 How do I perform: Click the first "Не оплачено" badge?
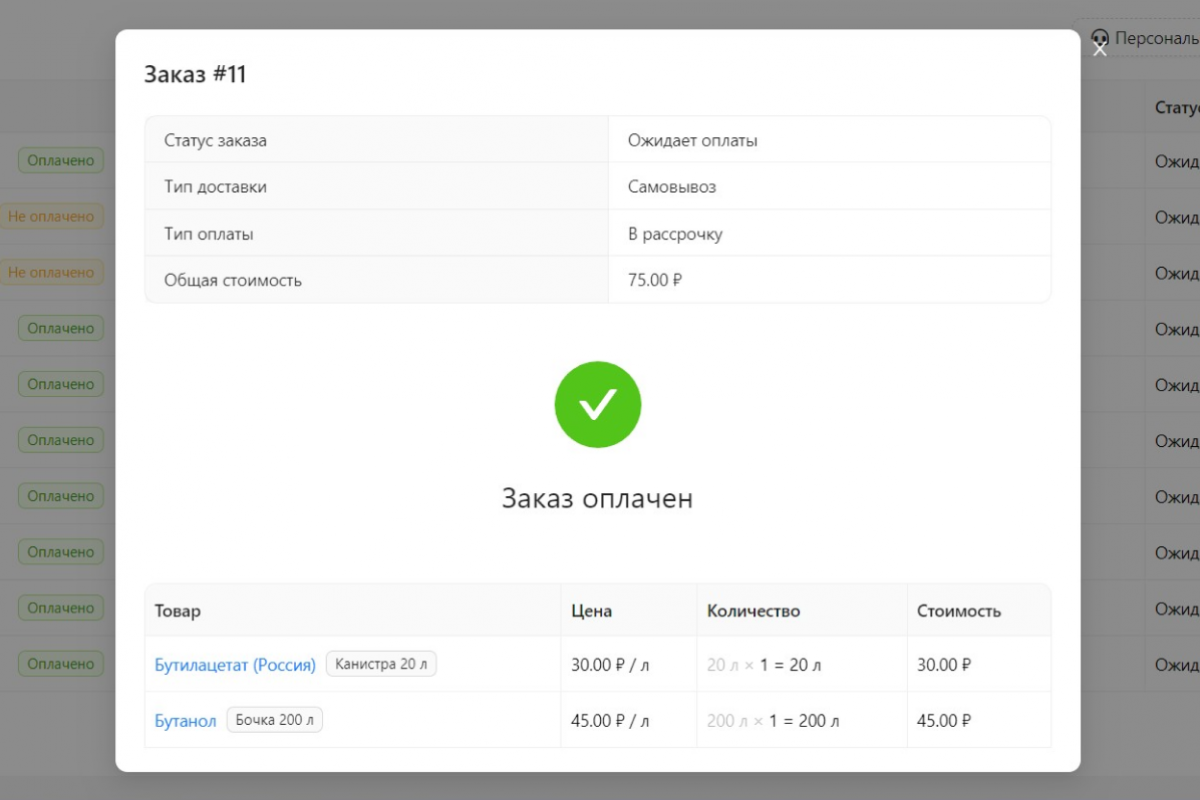tap(53, 216)
